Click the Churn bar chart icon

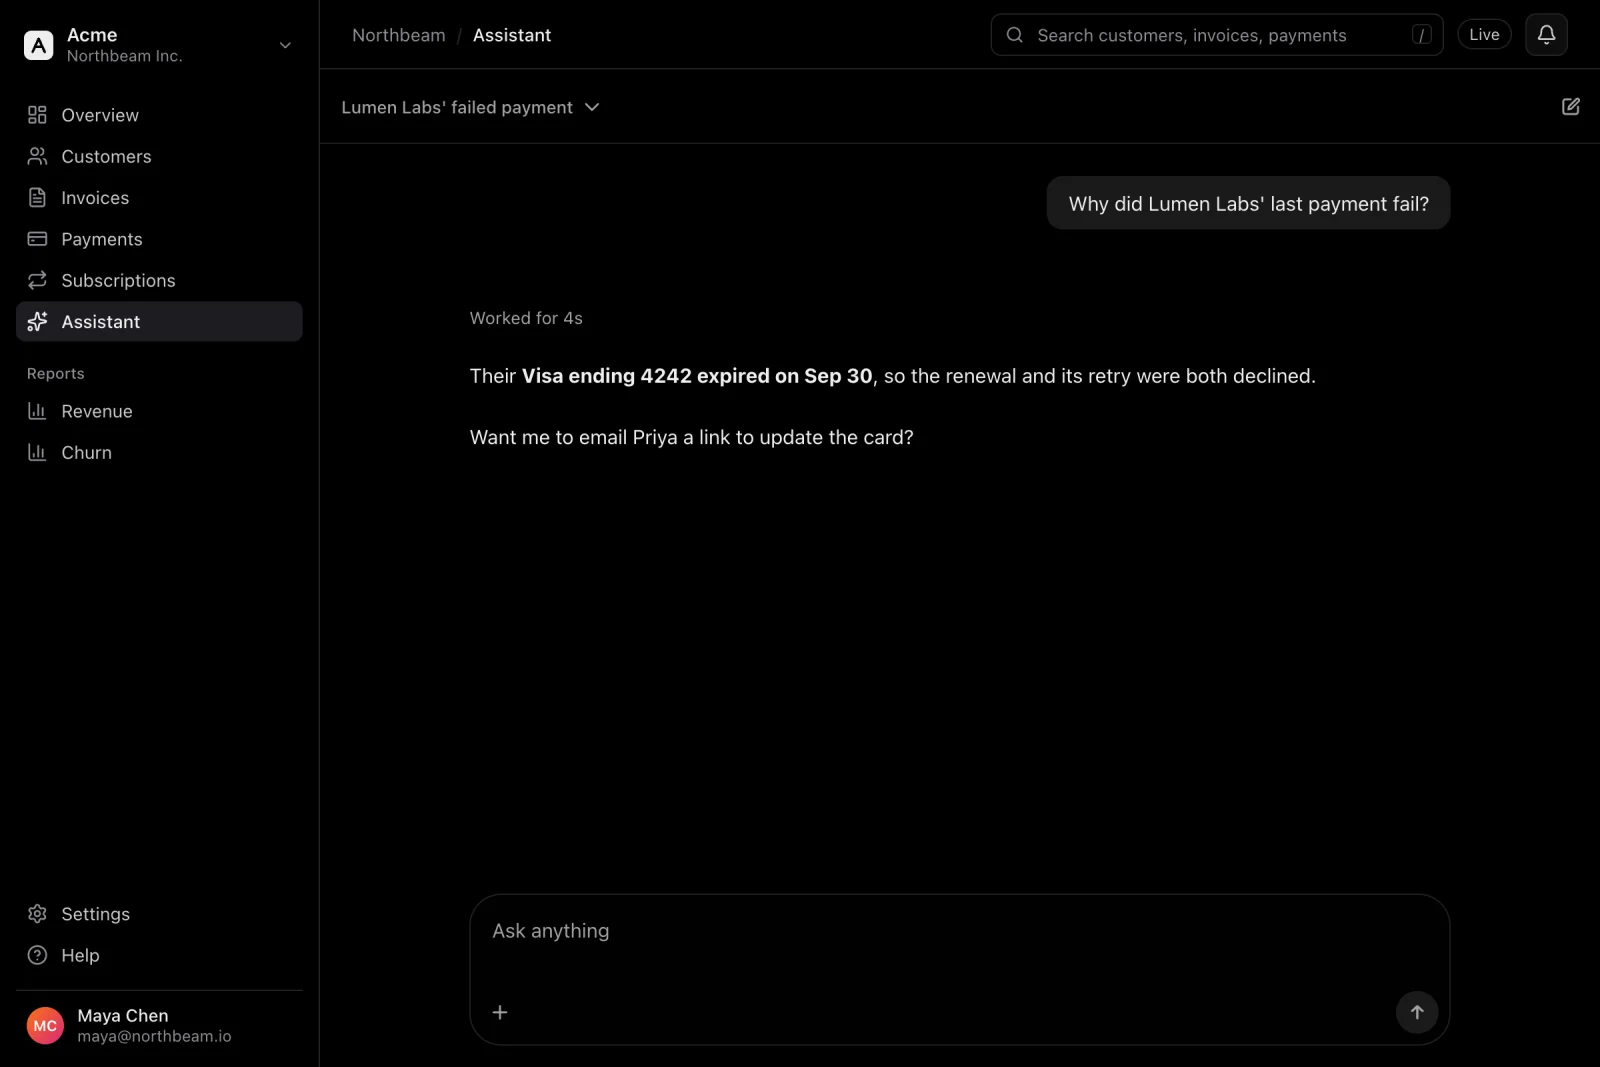coord(37,452)
